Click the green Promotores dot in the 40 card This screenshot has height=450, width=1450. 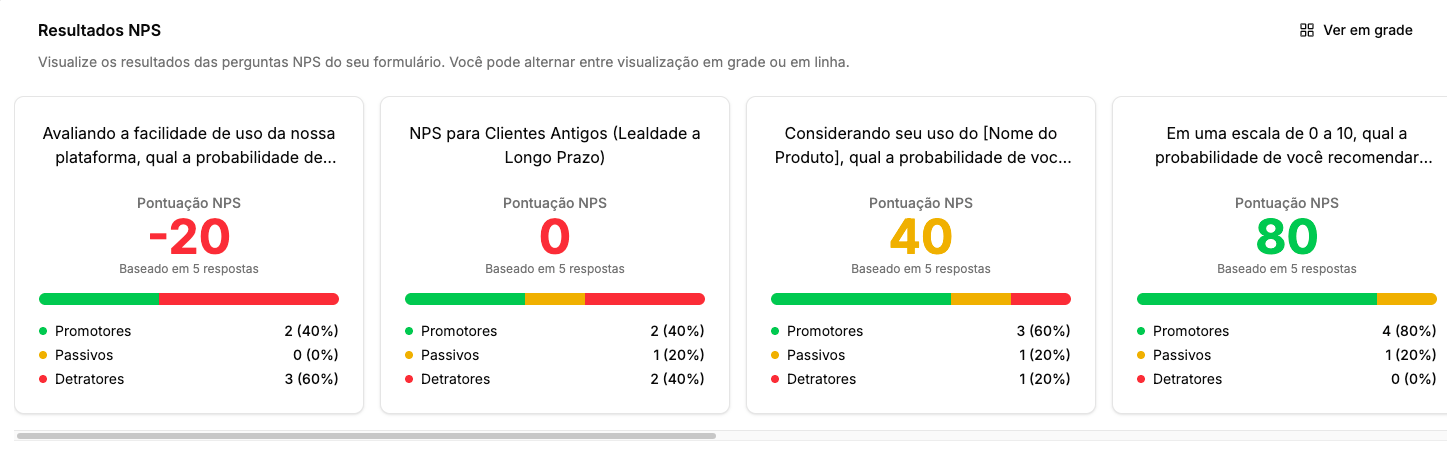pyautogui.click(x=775, y=331)
